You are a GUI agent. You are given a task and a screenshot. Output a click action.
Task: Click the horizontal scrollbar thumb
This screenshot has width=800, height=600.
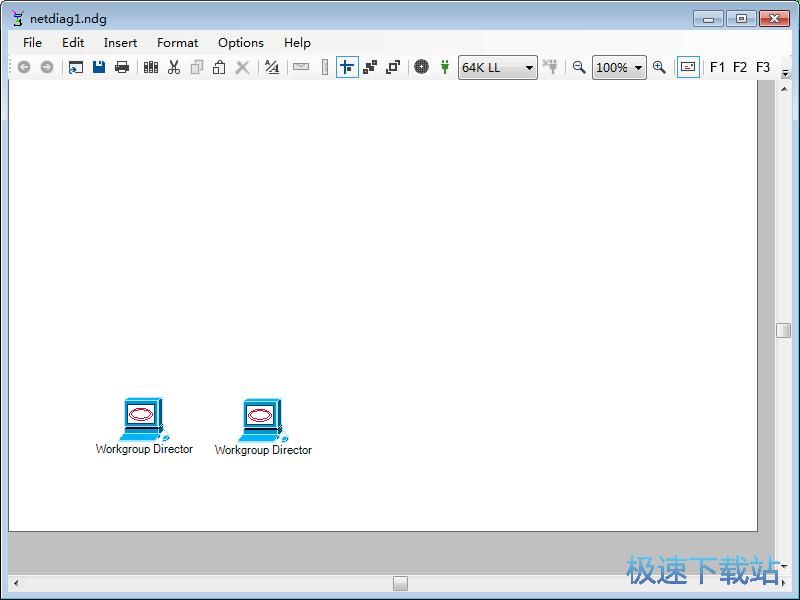401,583
